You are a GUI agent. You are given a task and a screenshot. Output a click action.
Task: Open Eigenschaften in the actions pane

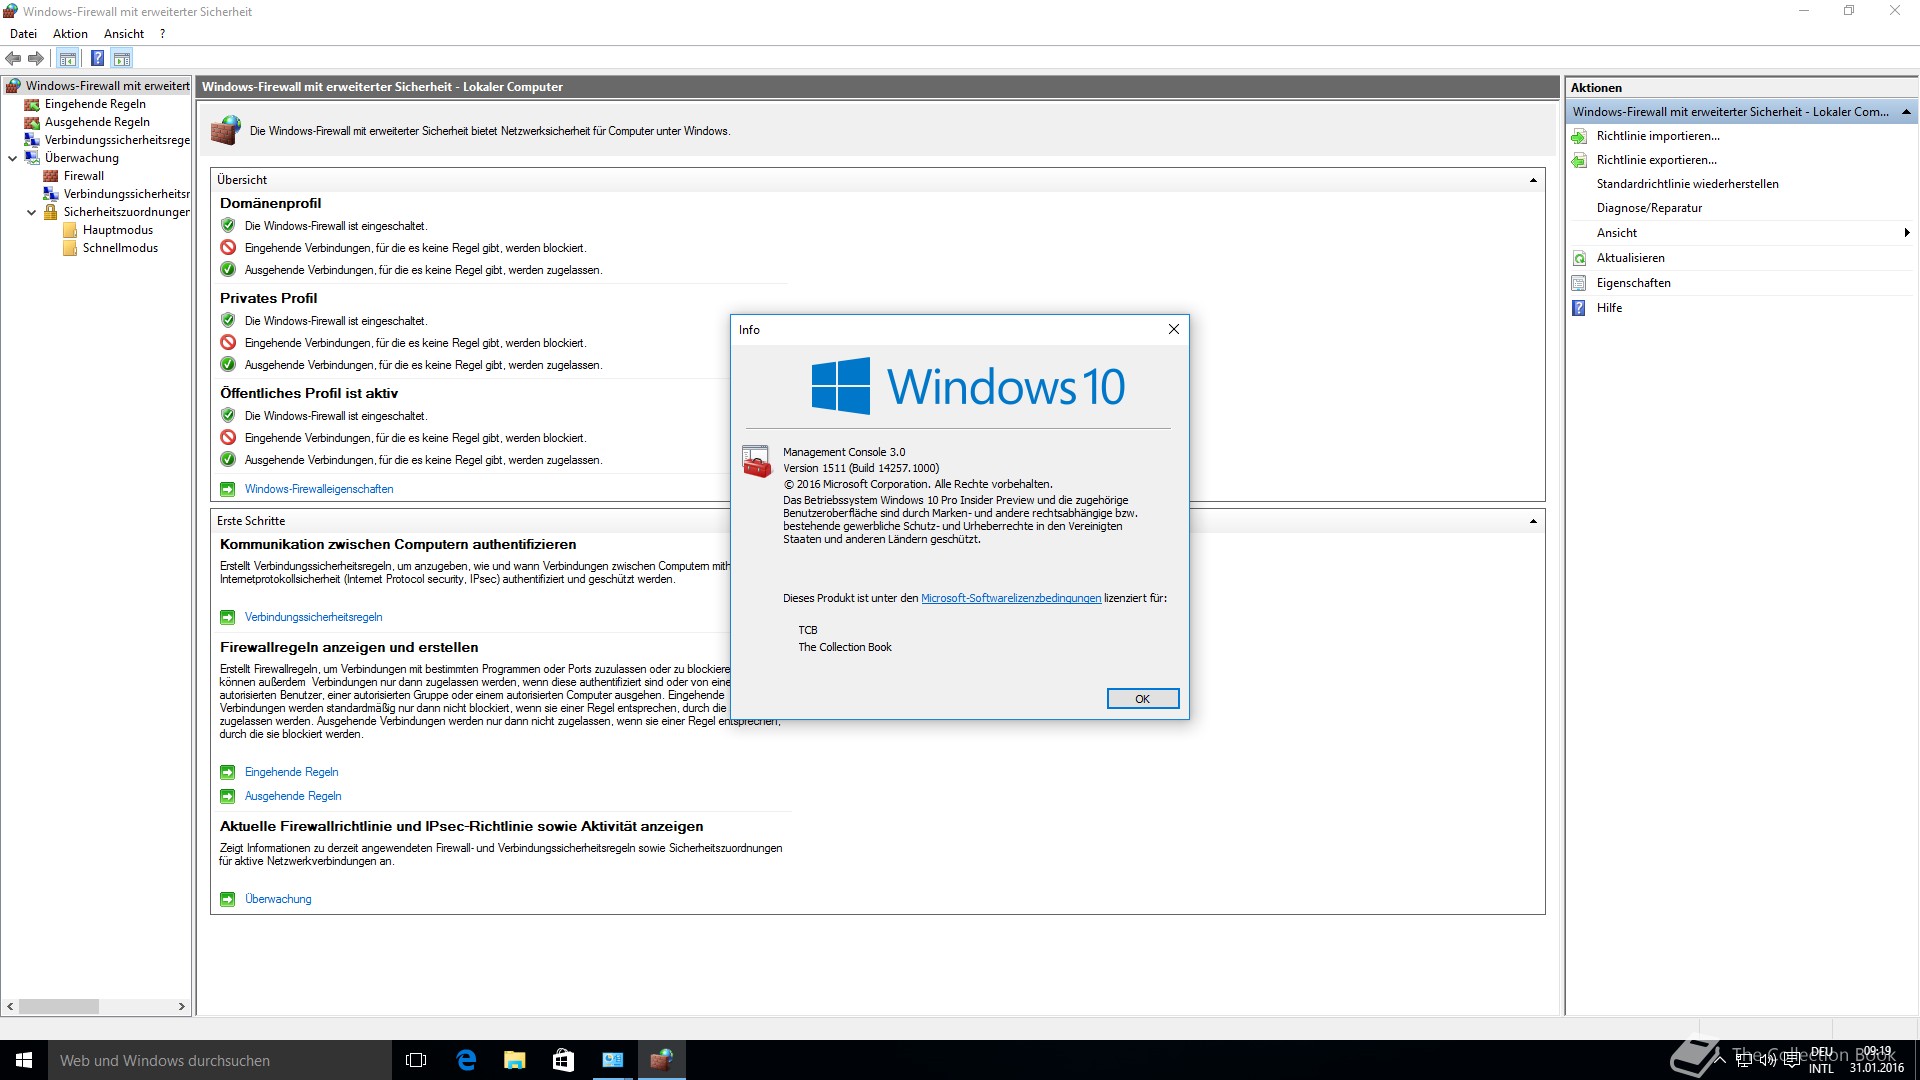pos(1633,283)
